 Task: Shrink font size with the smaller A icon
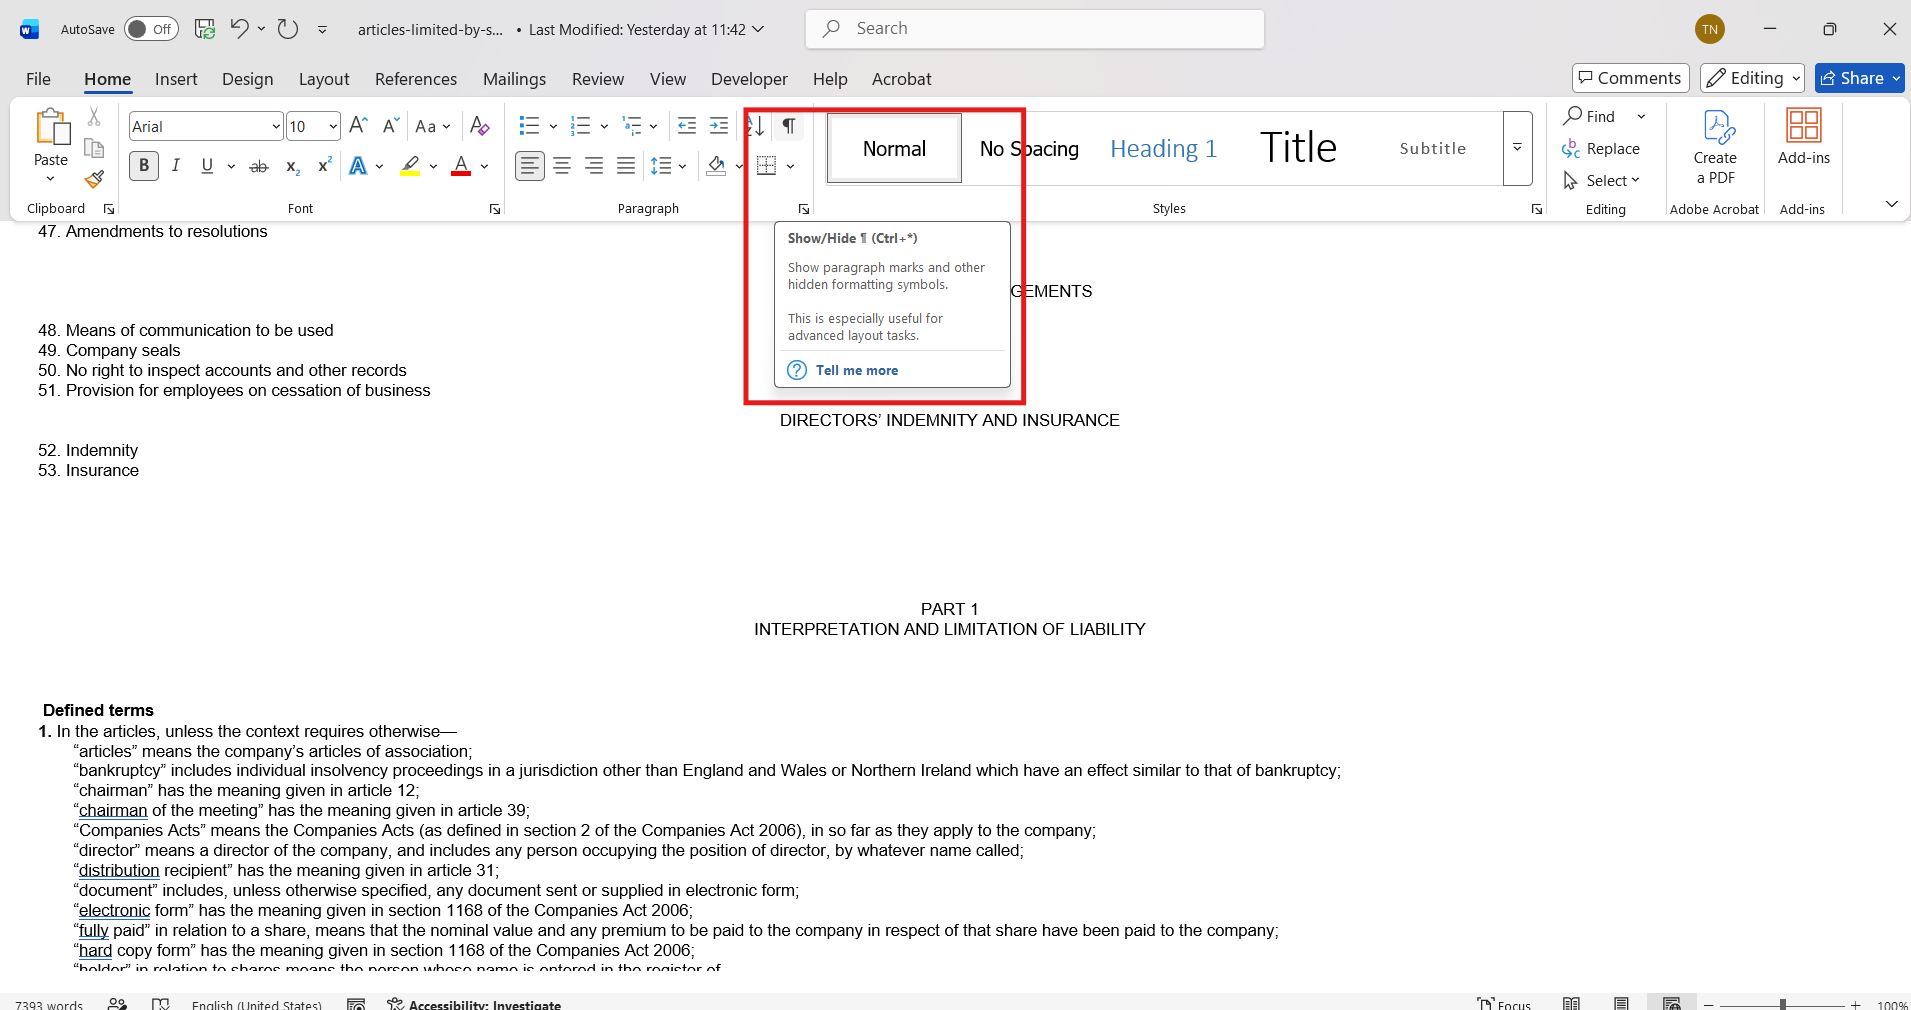coord(390,126)
